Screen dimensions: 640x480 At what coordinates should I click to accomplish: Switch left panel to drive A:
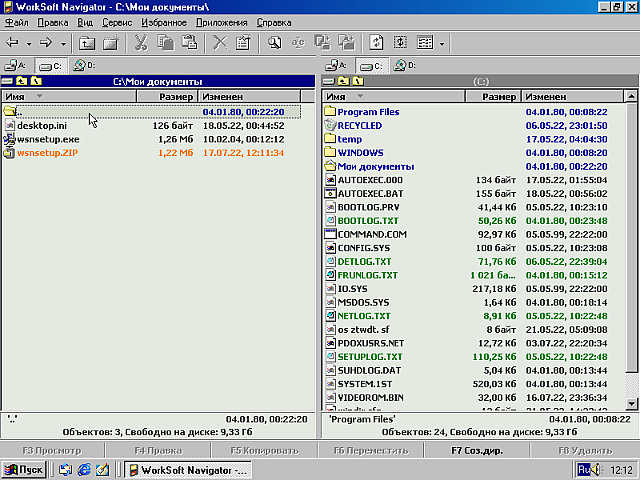click(x=13, y=66)
